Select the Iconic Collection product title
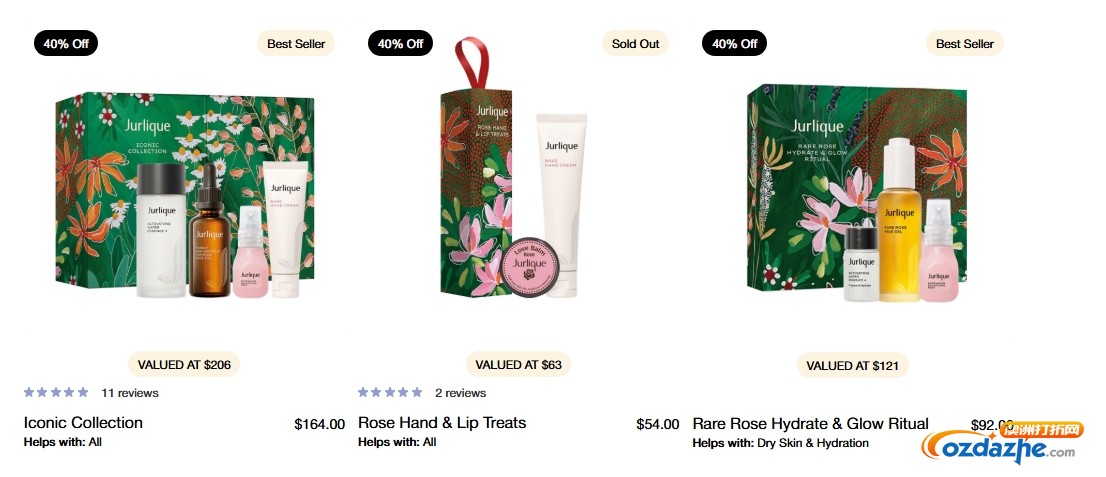This screenshot has width=1106, height=477. point(83,423)
